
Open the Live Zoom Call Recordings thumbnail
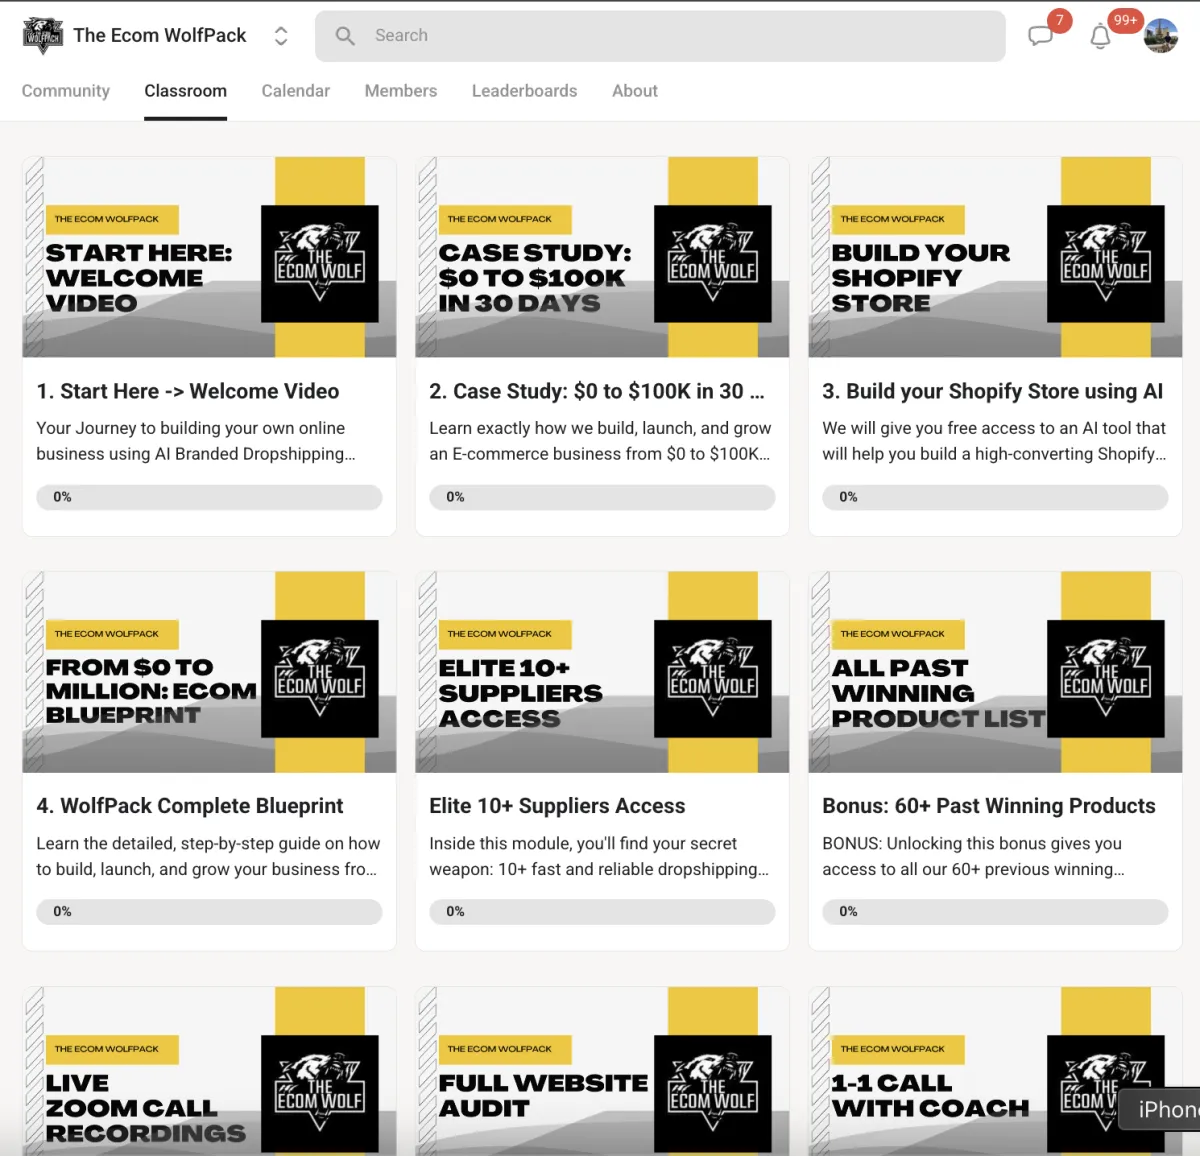pyautogui.click(x=209, y=1071)
